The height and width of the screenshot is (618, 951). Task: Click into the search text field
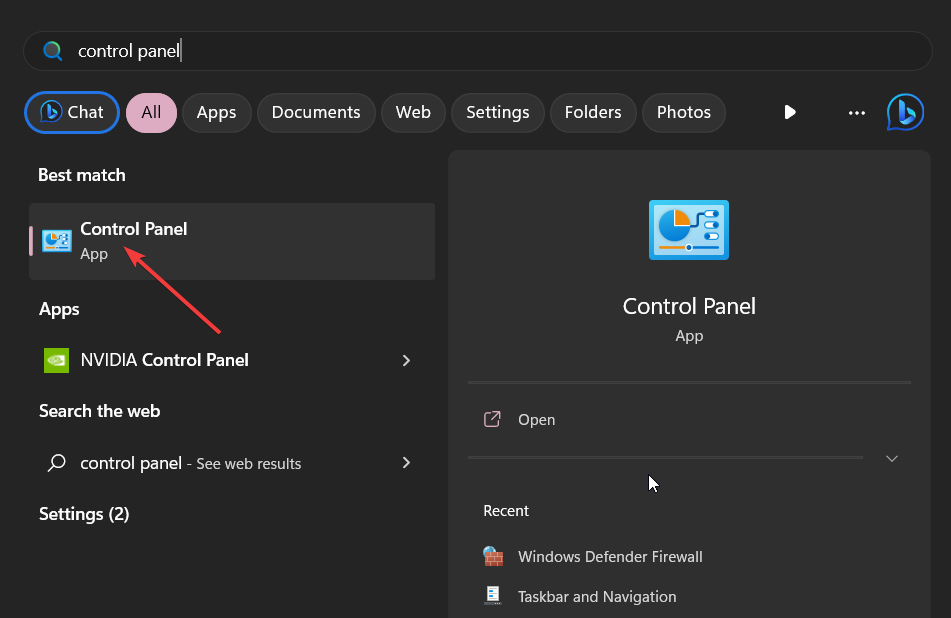(478, 51)
